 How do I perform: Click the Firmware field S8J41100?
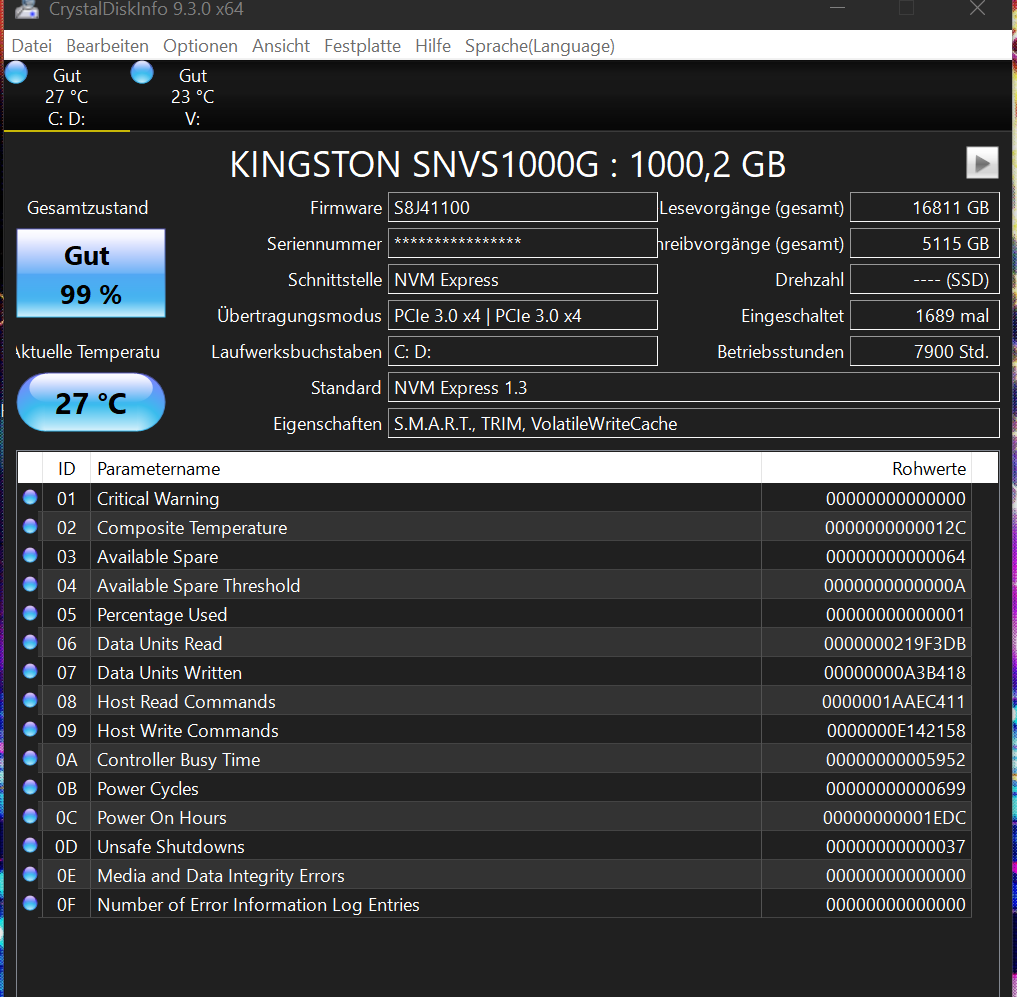click(x=523, y=208)
